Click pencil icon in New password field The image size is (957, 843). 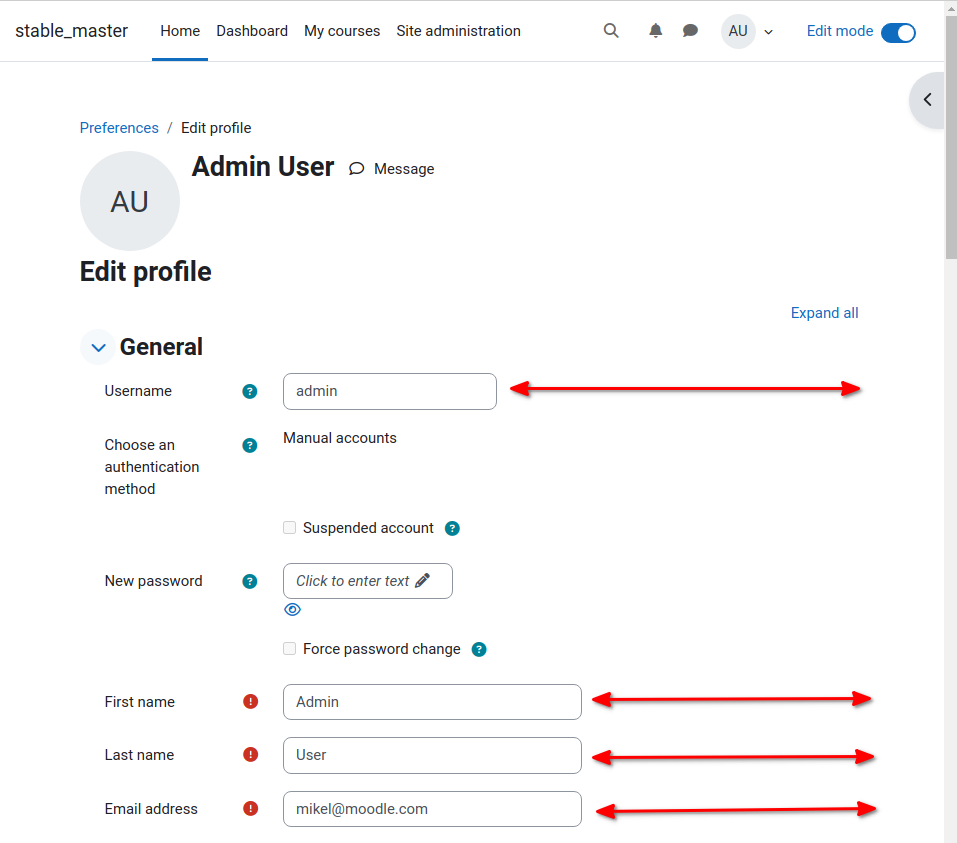422,581
